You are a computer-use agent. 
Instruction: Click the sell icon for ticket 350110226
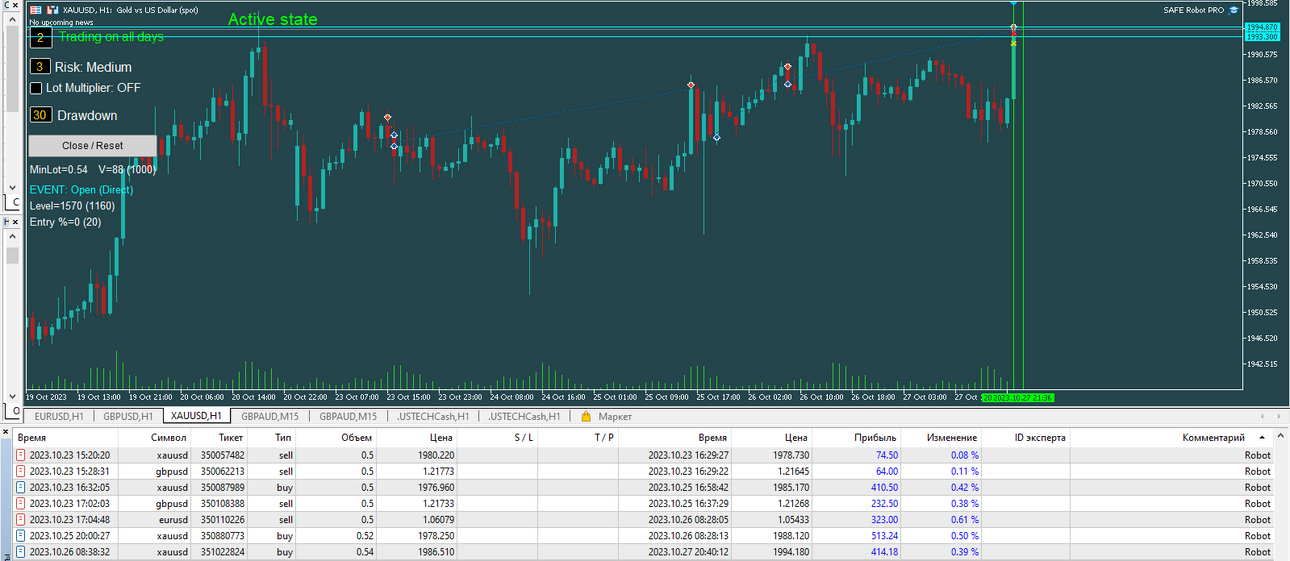click(21, 520)
